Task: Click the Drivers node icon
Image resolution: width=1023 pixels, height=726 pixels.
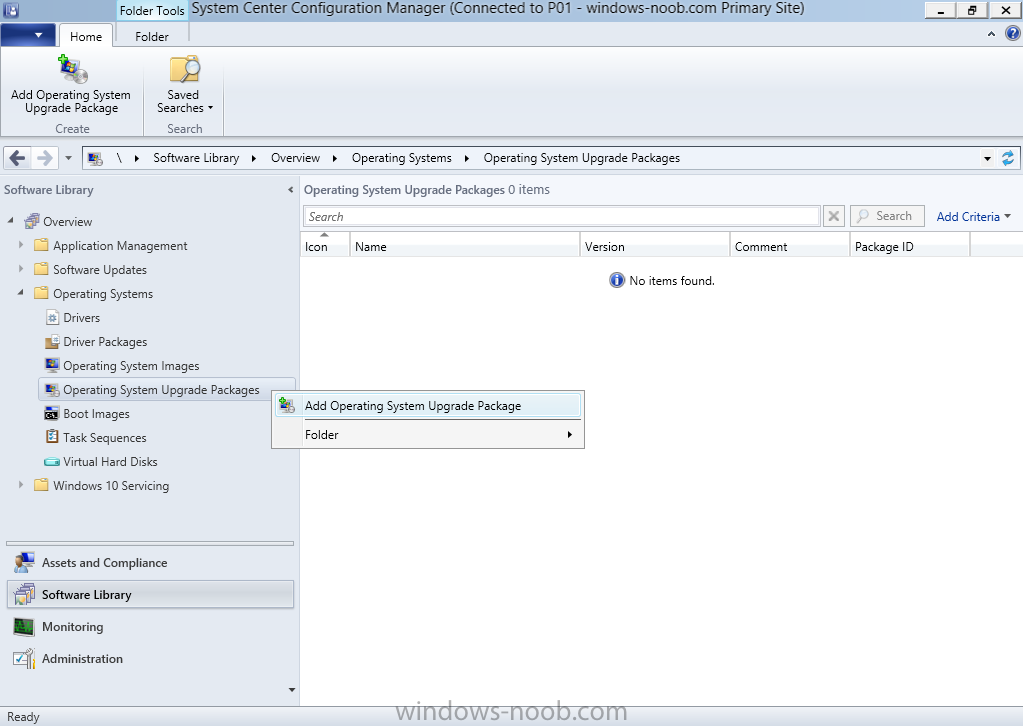Action: [x=52, y=318]
